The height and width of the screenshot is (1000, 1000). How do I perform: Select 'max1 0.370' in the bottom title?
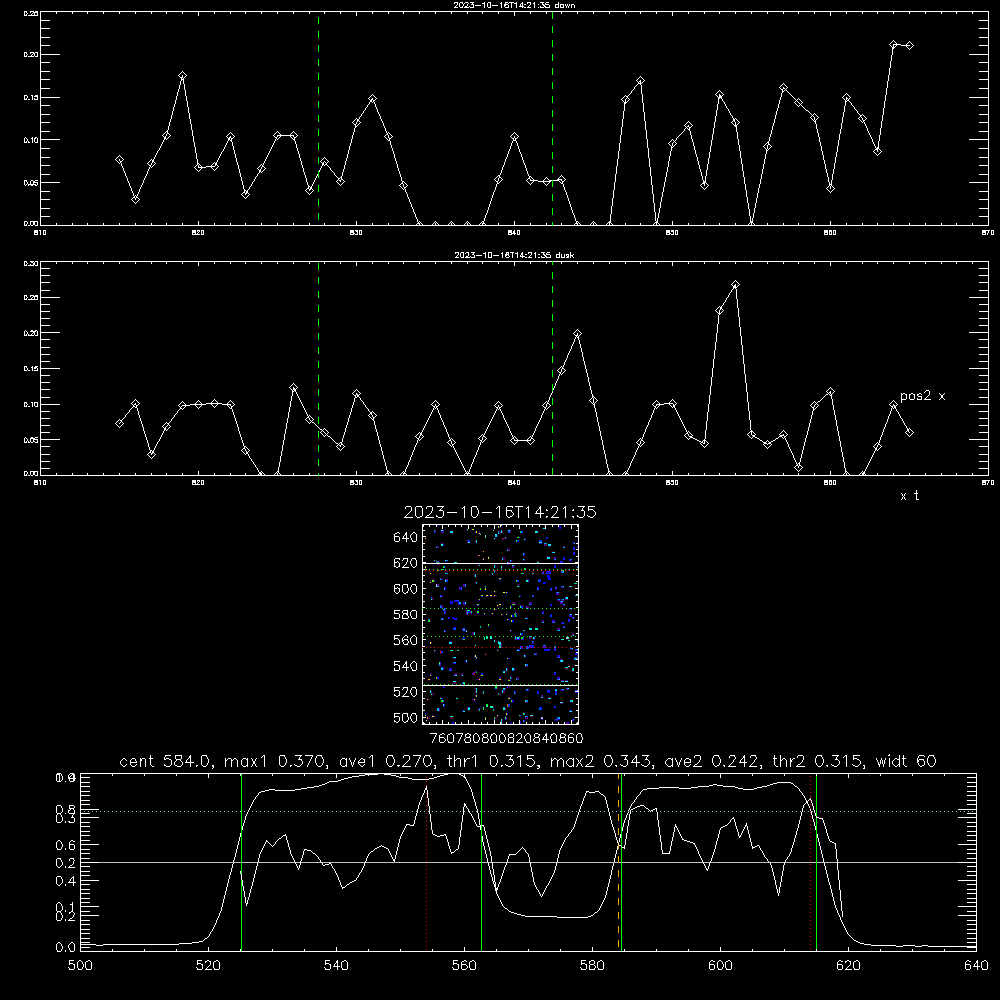pyautogui.click(x=276, y=761)
